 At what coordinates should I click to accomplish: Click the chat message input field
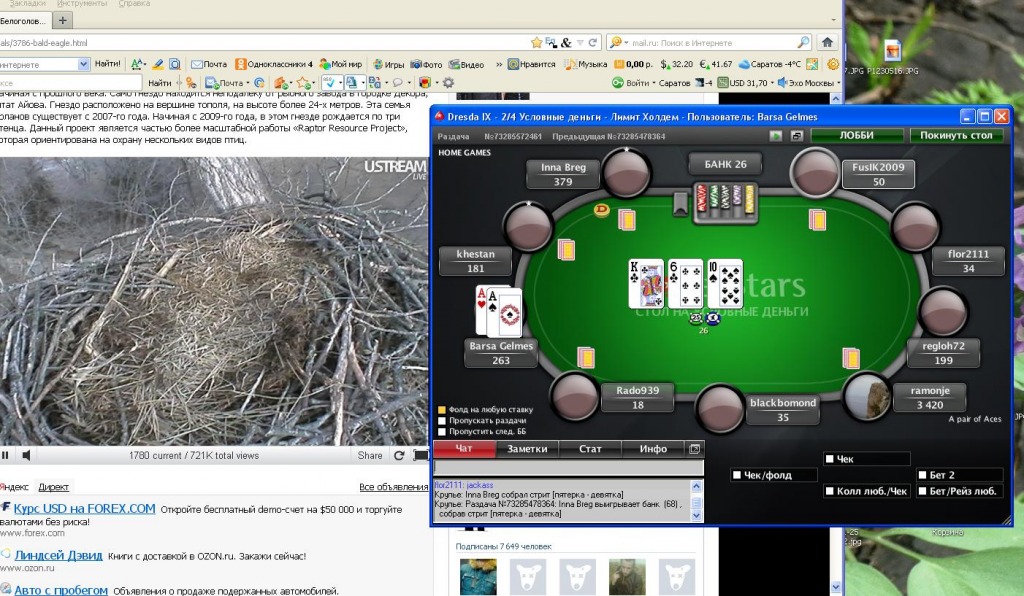tap(569, 467)
